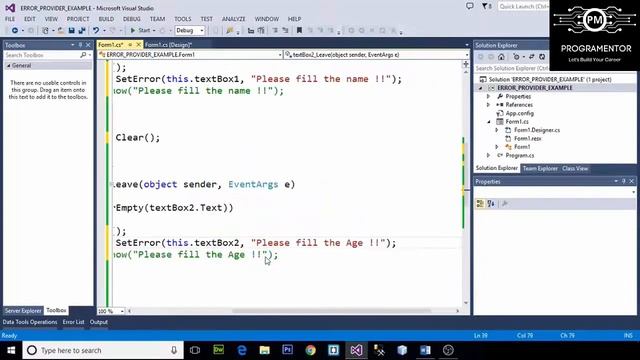The image size is (640, 360).
Task: Open the Server Explorer tab
Action: coord(23,311)
